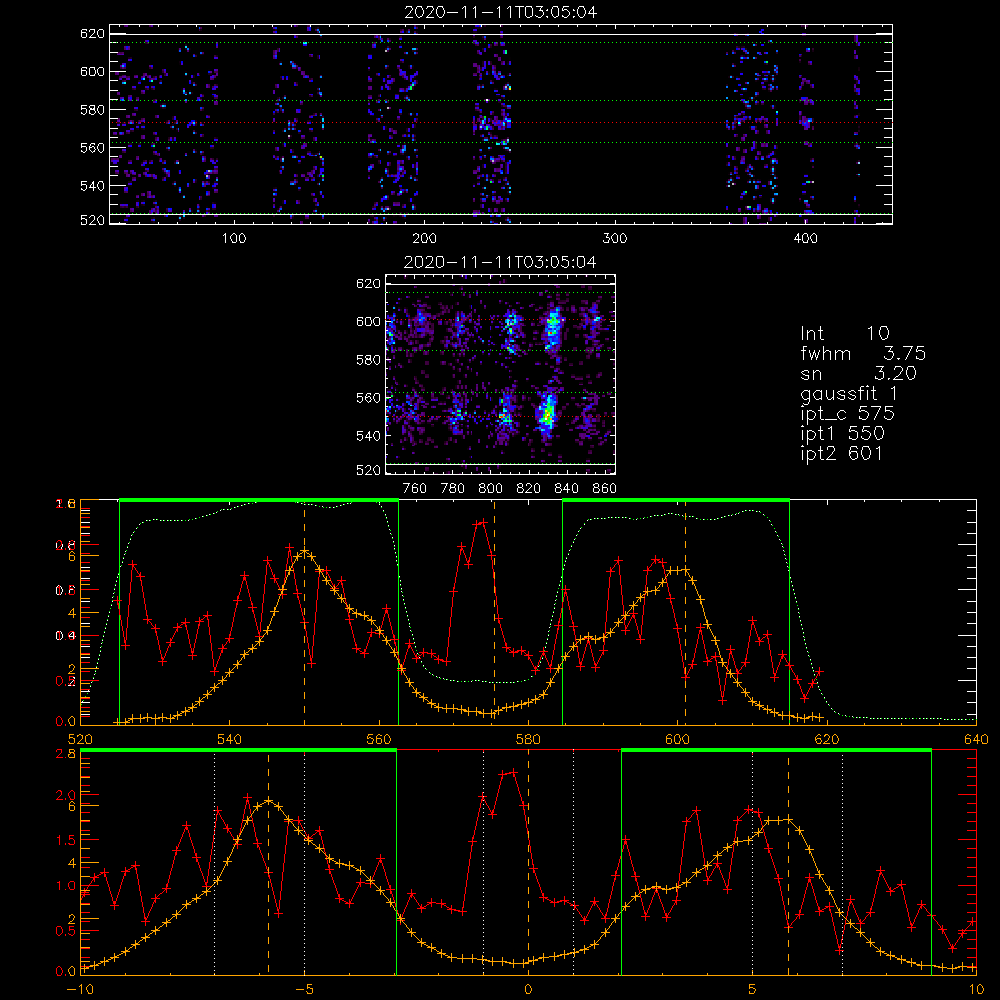Click the x-axis tick label '-10'
Image resolution: width=1000 pixels, height=1000 pixels.
click(80, 989)
